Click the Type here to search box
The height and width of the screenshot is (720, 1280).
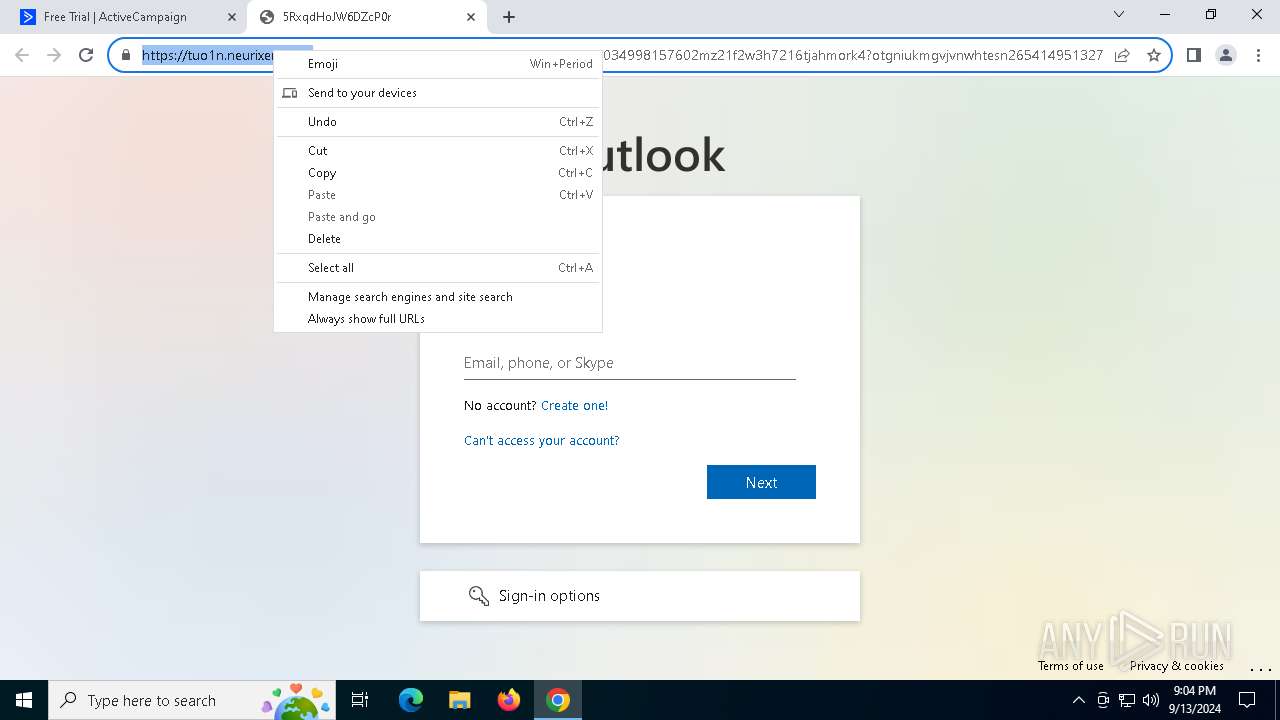point(192,700)
